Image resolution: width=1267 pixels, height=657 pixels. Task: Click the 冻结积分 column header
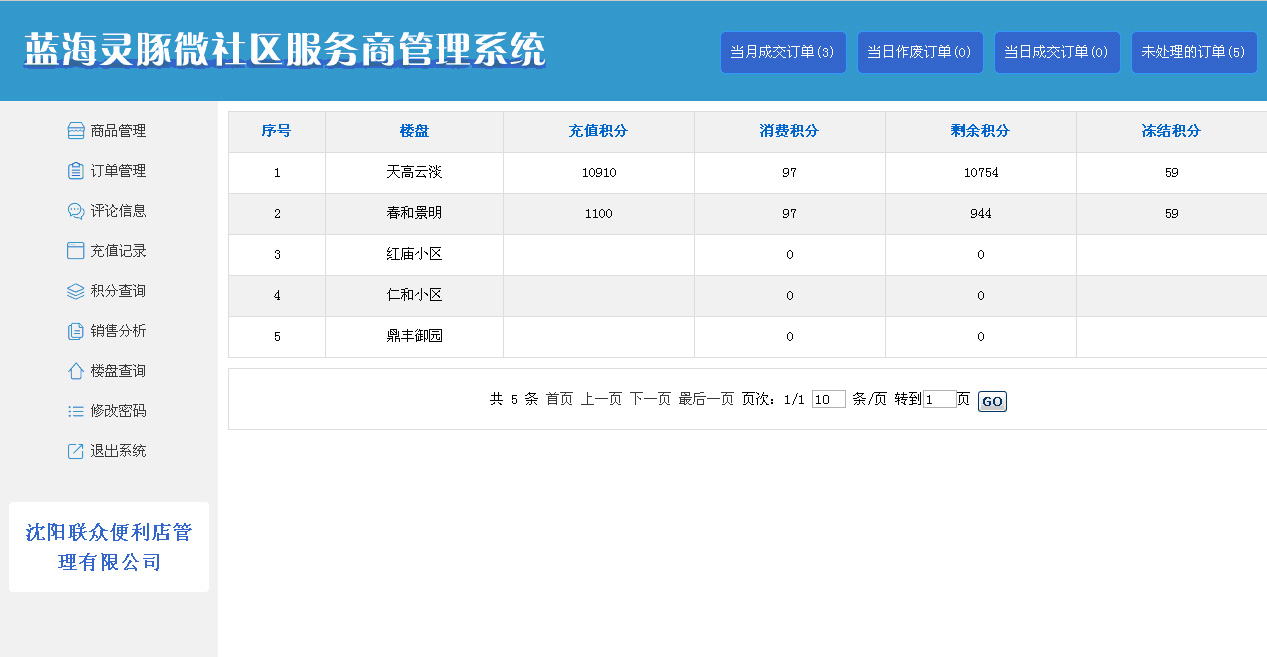1172,131
